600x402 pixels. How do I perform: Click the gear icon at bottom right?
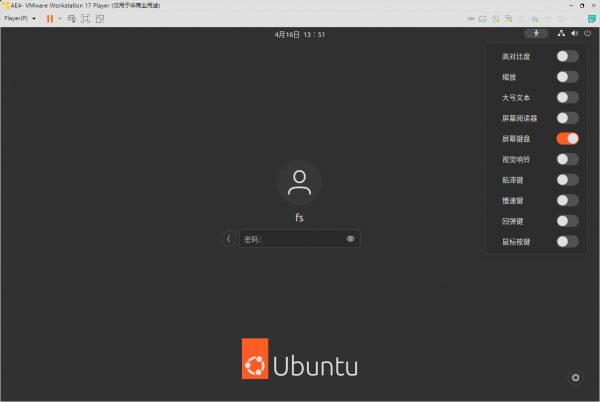pos(575,377)
